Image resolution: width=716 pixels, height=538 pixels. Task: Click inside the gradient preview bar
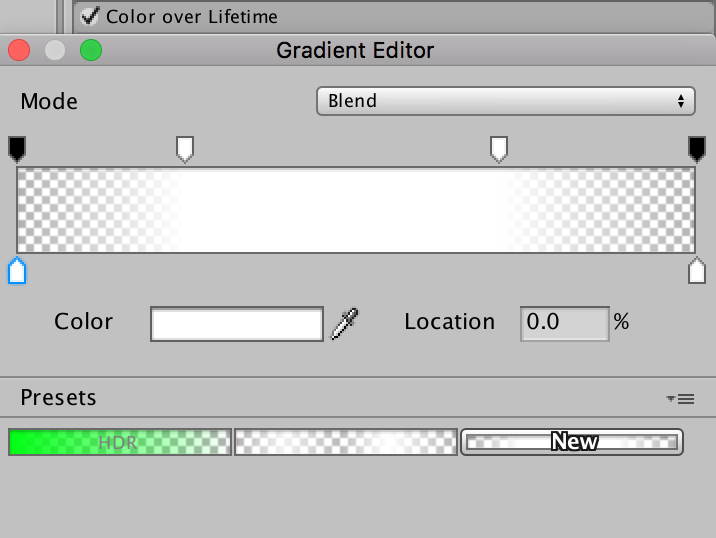356,210
